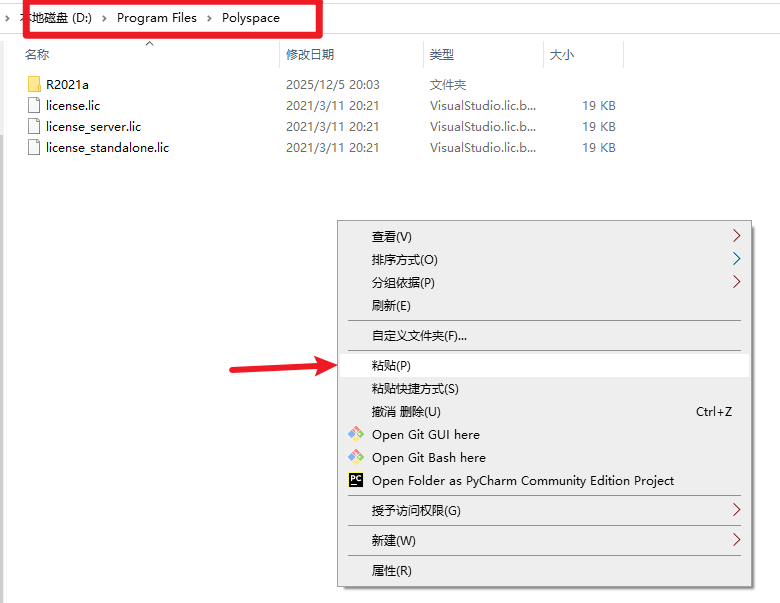Open dropdown chevron before Program Files in breadcrumb

[x=104, y=18]
